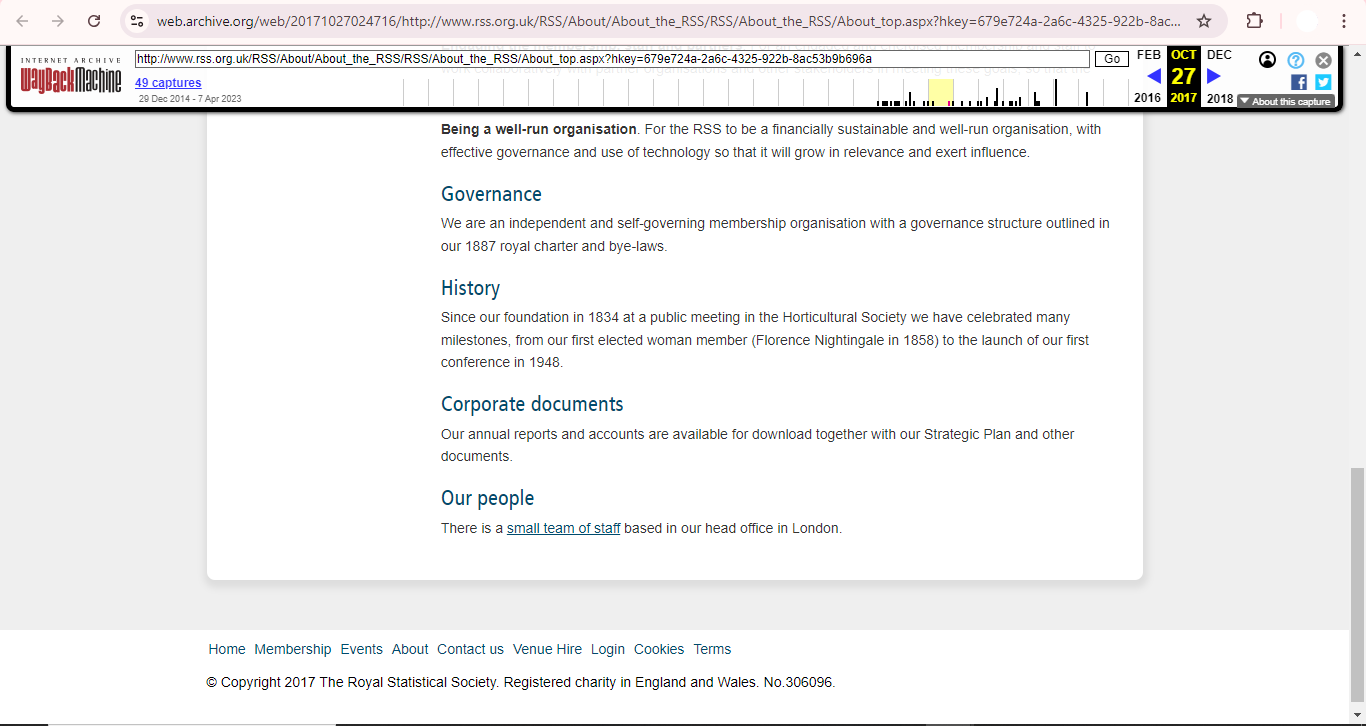This screenshot has height=726, width=1366.
Task: Click the Our people heading
Action: [487, 498]
